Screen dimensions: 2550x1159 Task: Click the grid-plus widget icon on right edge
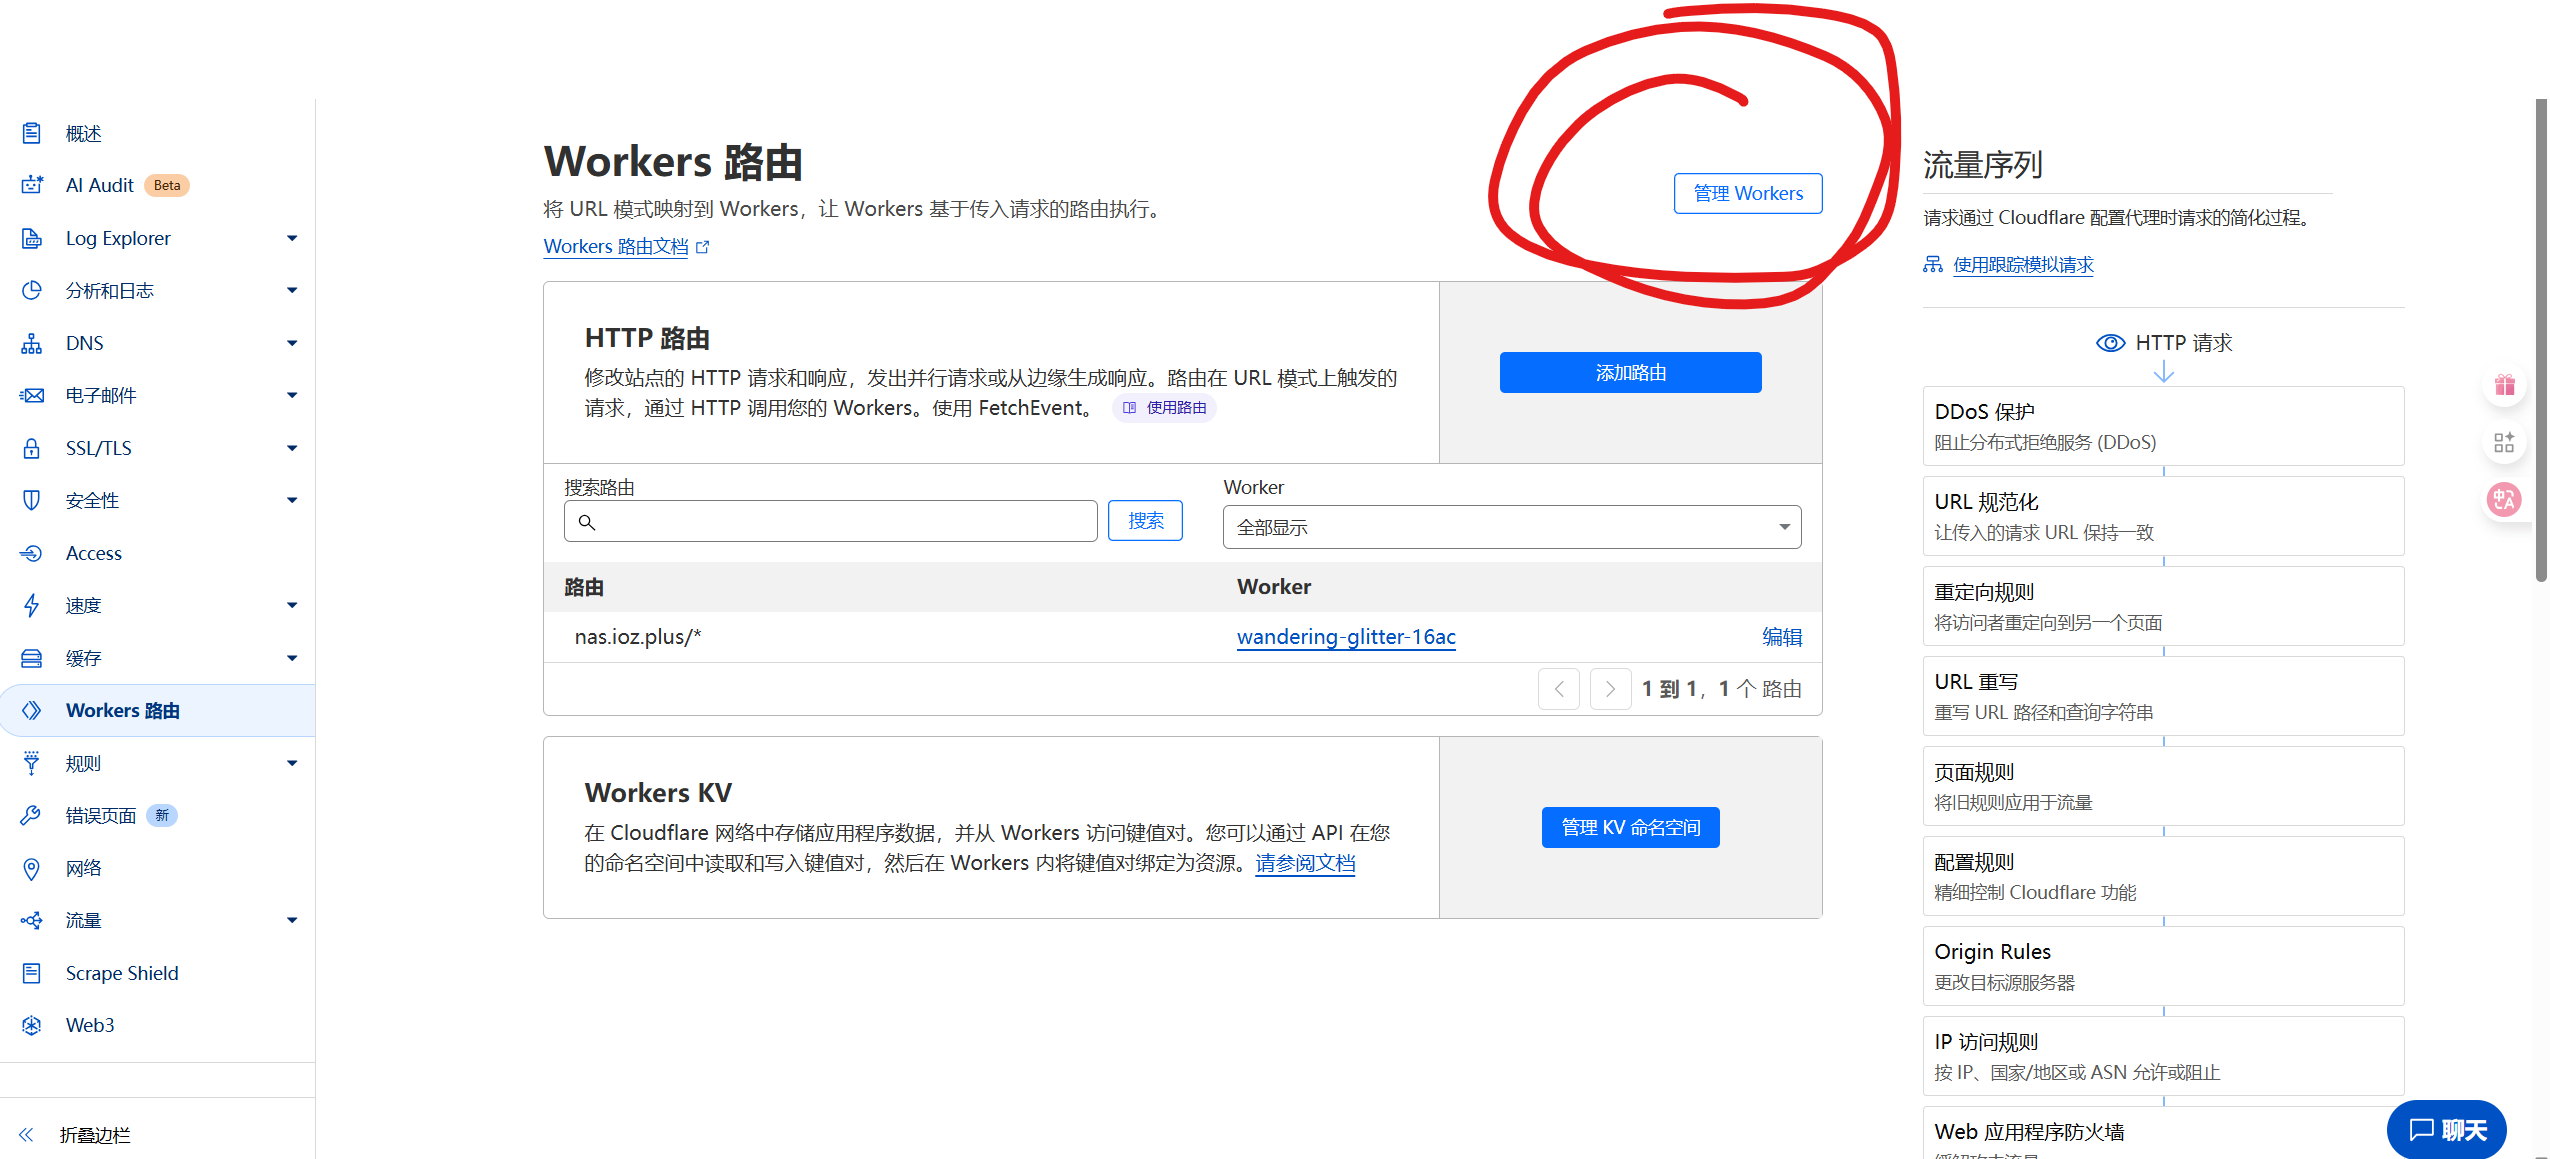click(2504, 442)
